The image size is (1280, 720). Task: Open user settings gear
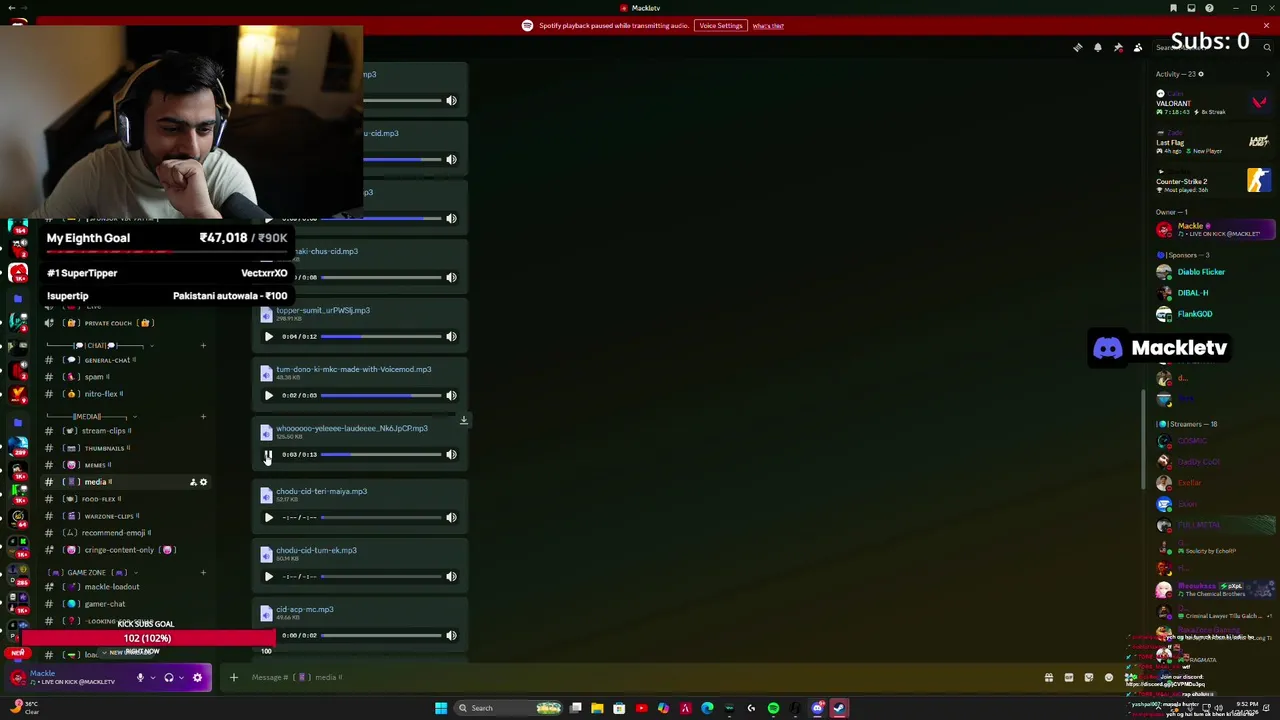(x=197, y=678)
